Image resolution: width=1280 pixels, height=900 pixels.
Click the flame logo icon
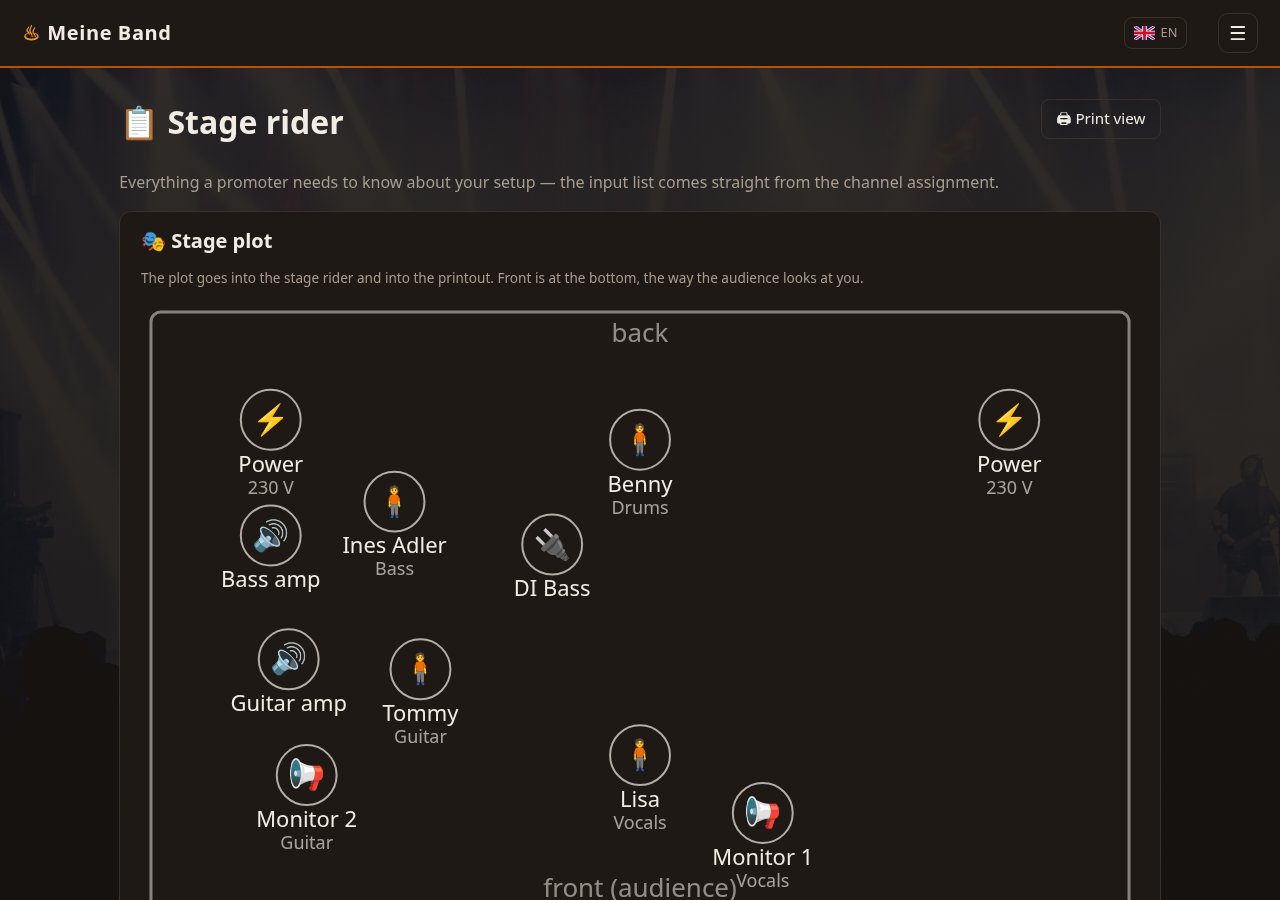pos(31,33)
